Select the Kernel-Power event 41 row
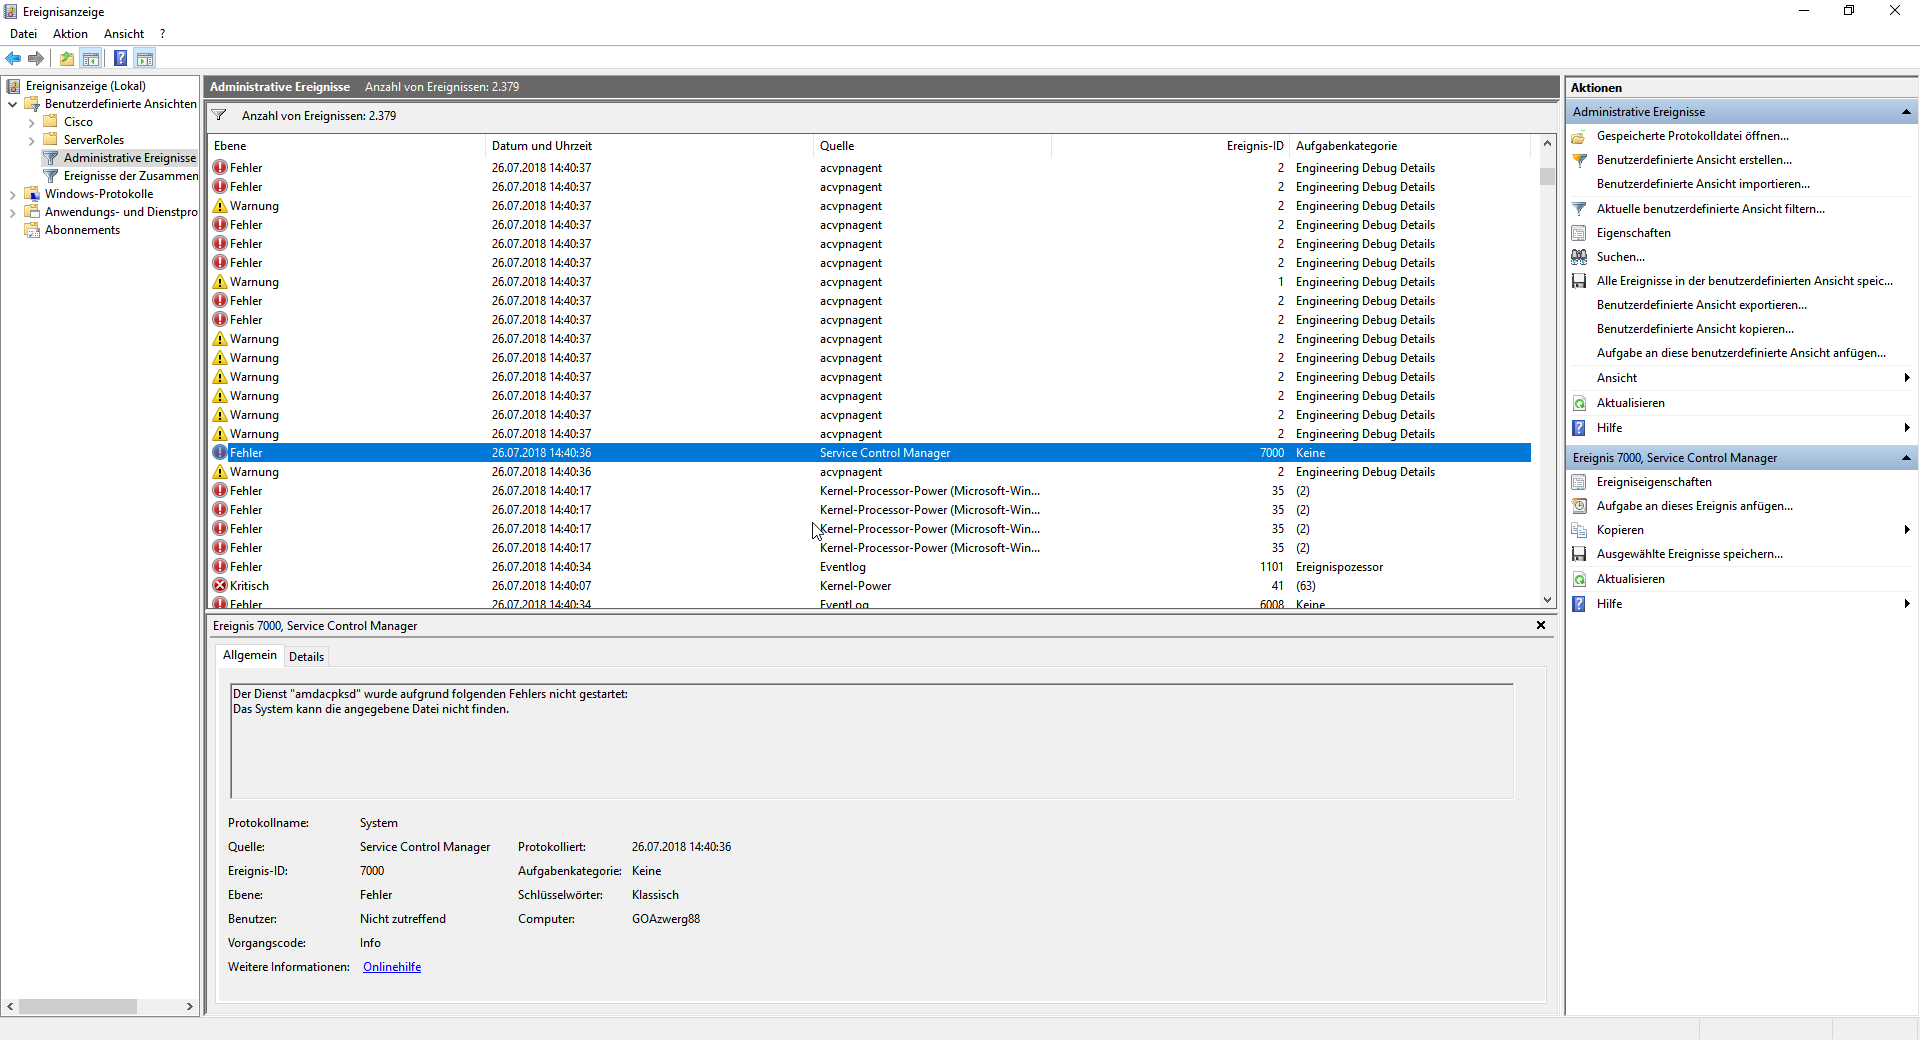 [870, 586]
